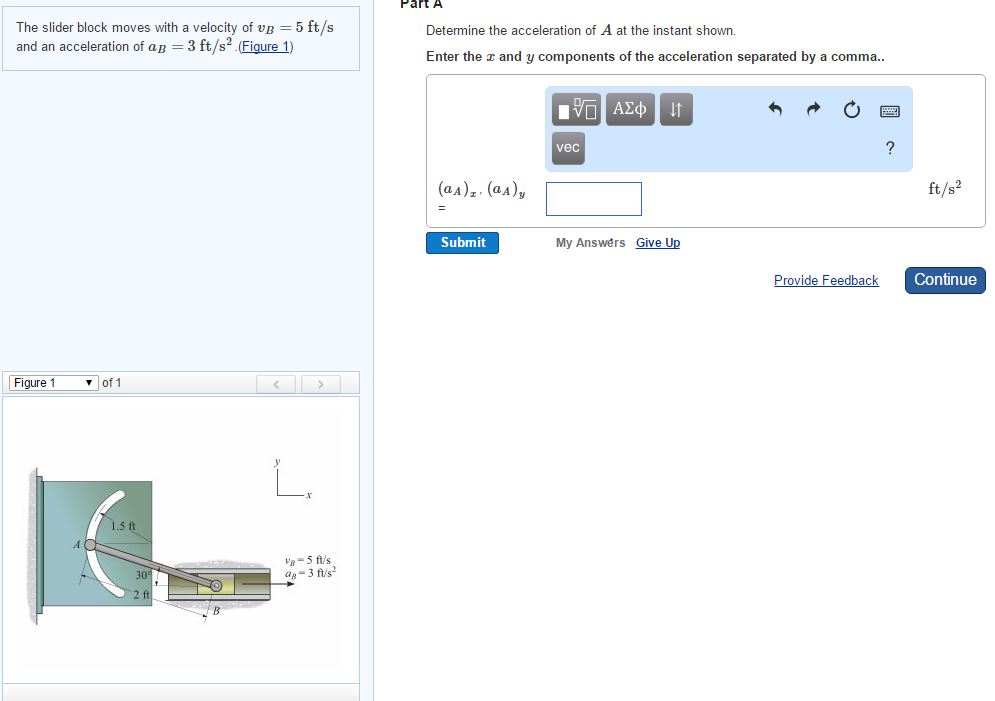Open the Figure 1 dropdown selector
This screenshot has width=995, height=701.
pos(52,382)
